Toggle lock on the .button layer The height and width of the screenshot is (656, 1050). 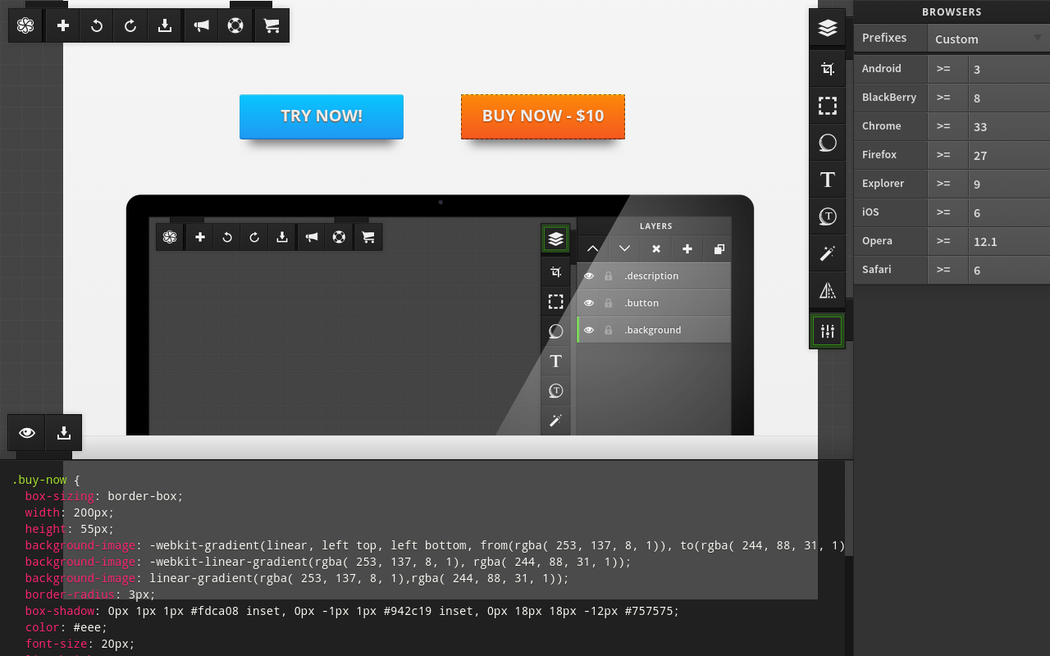tap(608, 303)
